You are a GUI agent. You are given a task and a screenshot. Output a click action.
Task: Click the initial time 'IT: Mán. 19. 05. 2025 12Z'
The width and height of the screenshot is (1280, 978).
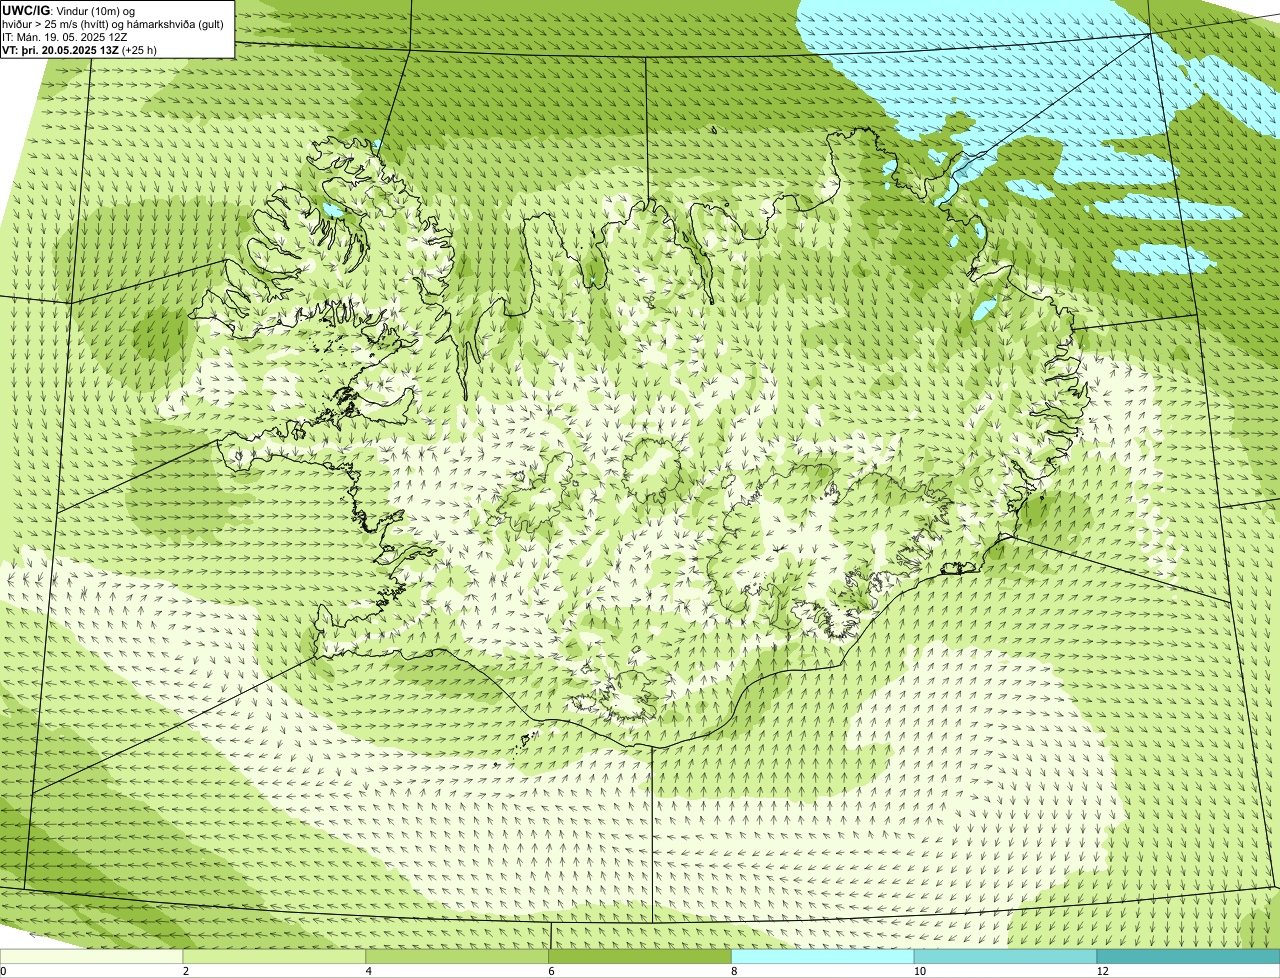click(x=65, y=37)
